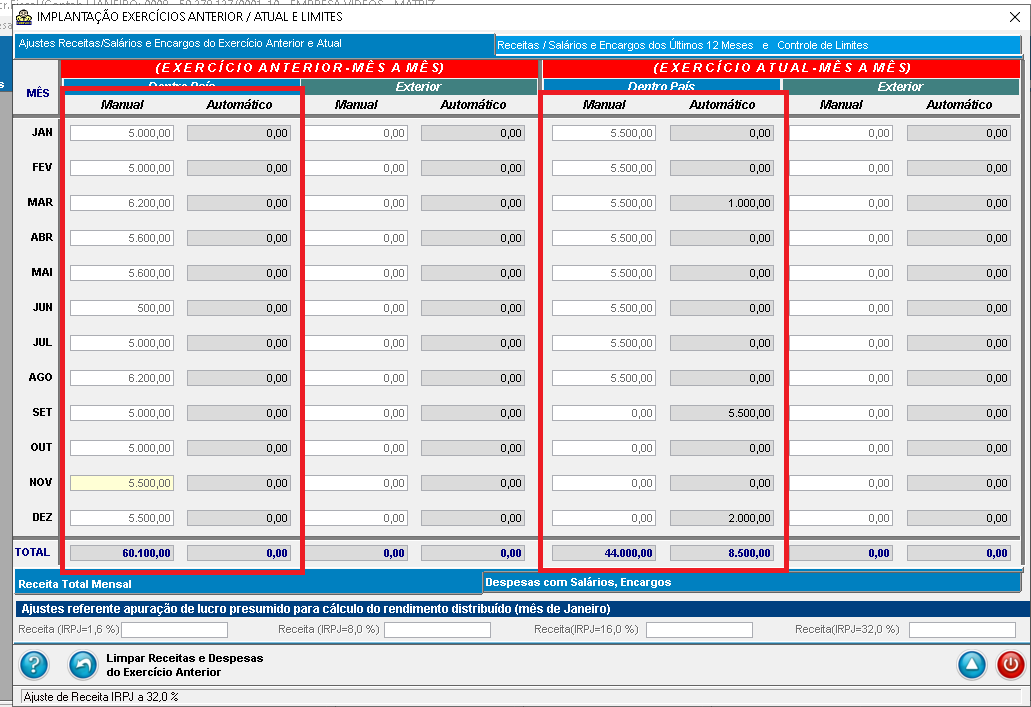Edit SET manual Dentro País field, Exercício Atual

point(604,413)
